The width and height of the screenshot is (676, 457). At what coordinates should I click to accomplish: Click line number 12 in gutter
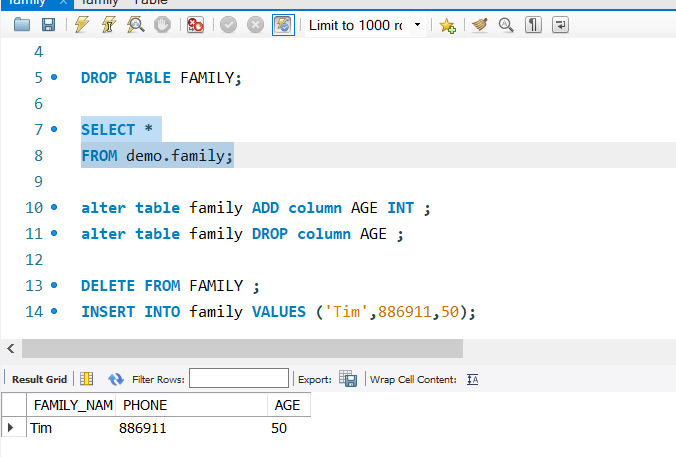click(34, 260)
